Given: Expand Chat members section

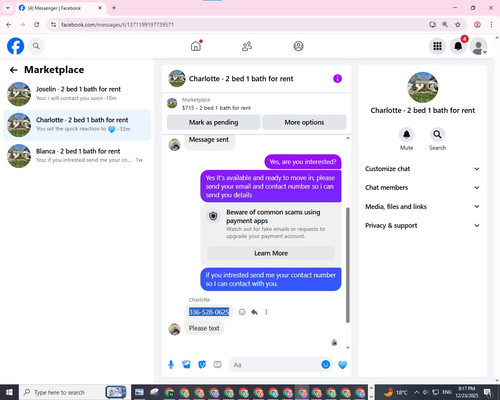Looking at the screenshot, I should [x=422, y=188].
